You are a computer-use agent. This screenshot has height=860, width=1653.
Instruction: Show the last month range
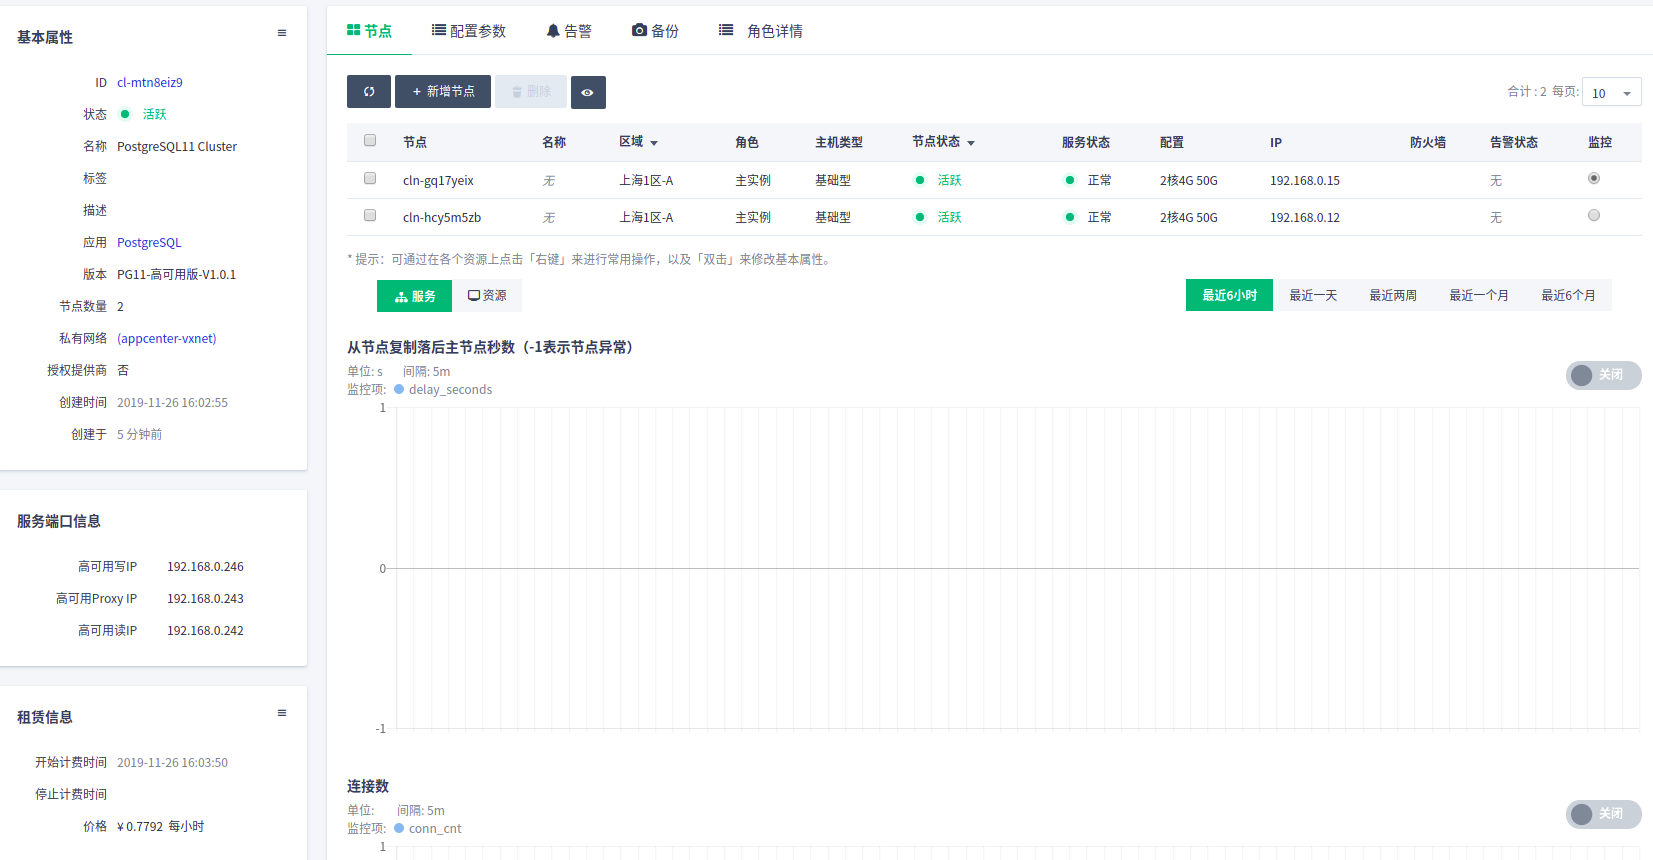pyautogui.click(x=1479, y=295)
